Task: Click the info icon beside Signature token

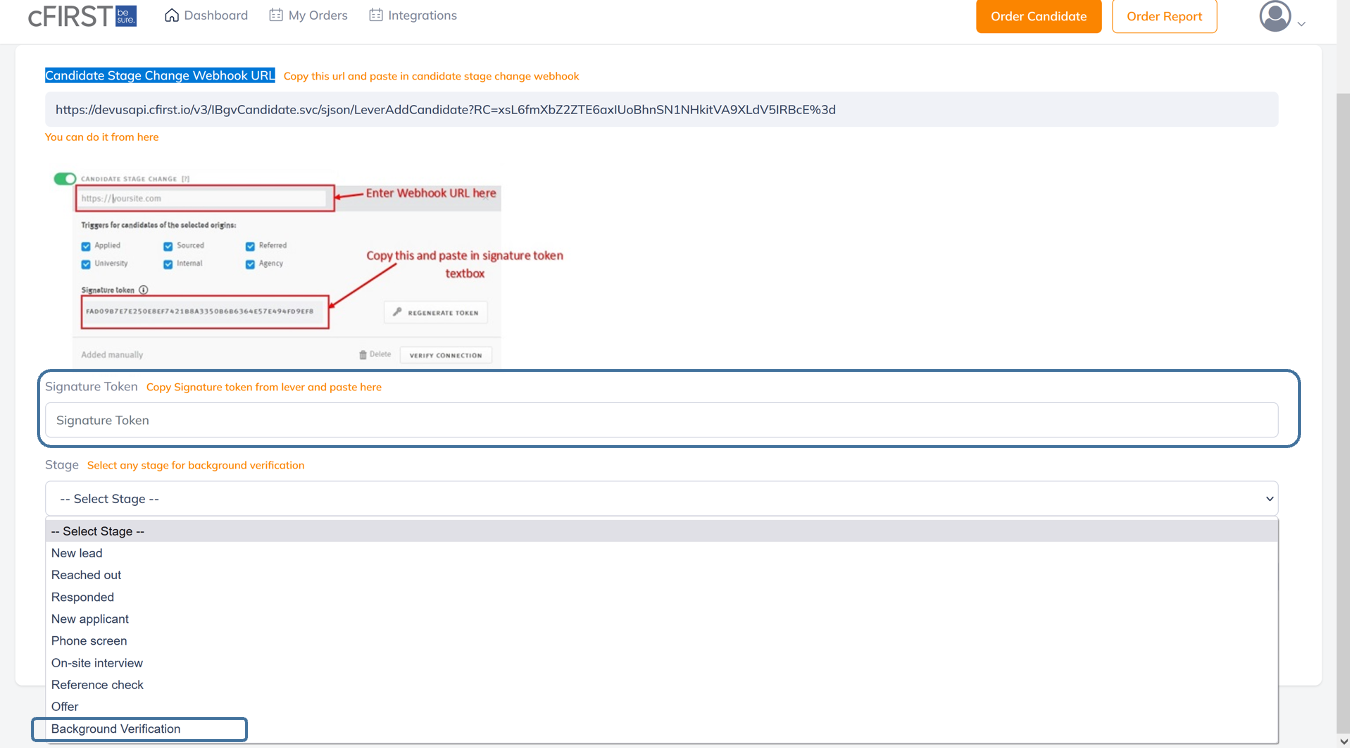Action: pos(143,290)
